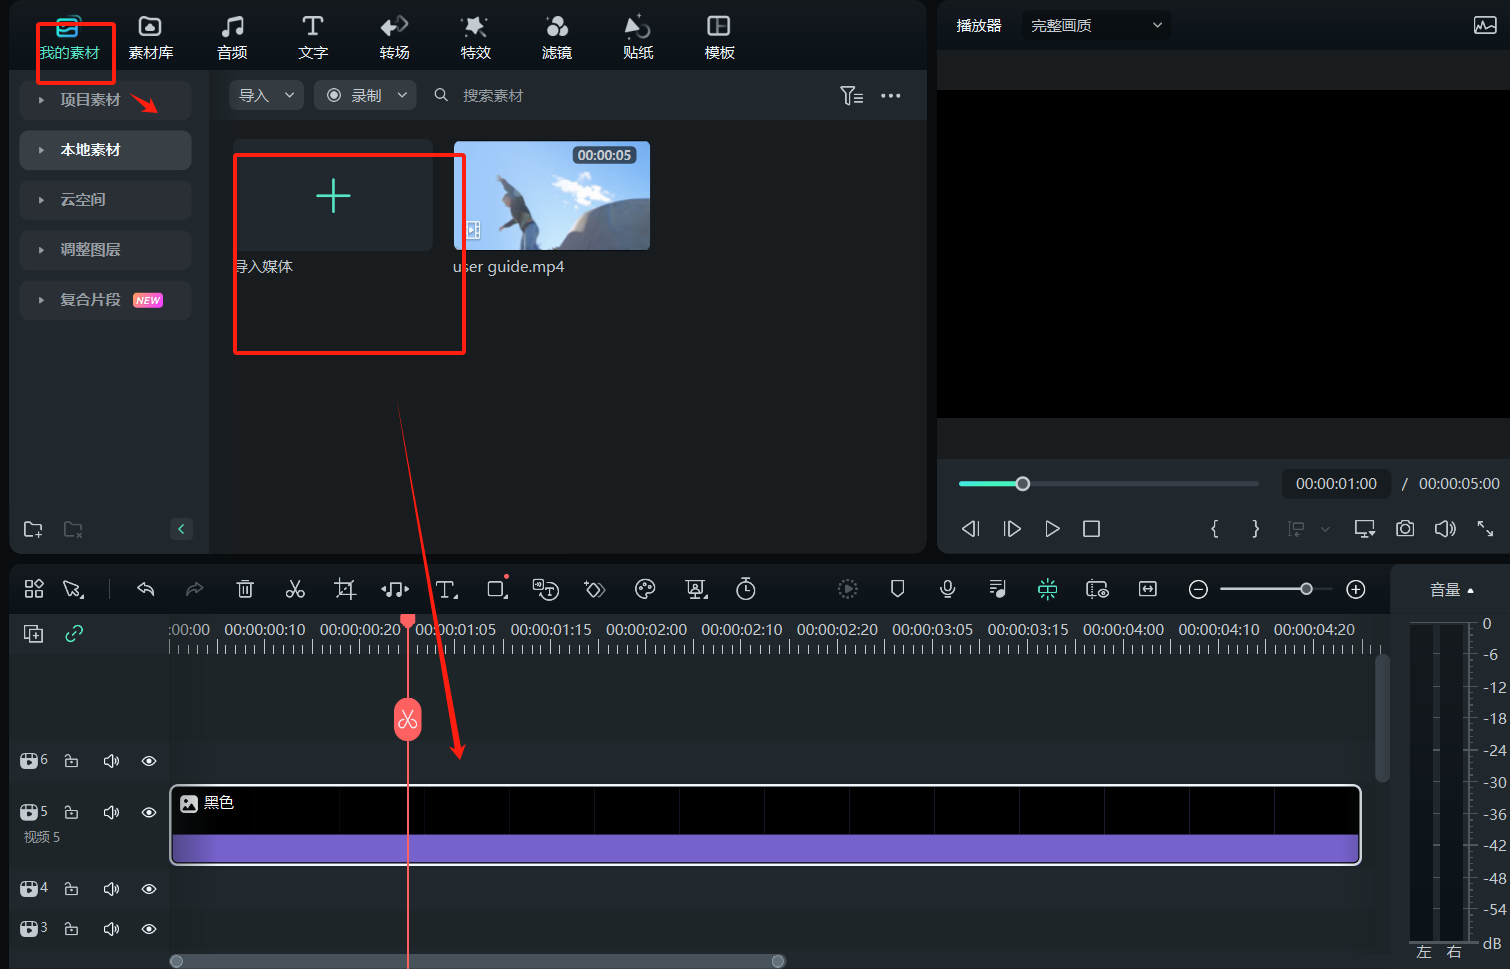Click the timeline zoom slider handle

coord(1306,589)
